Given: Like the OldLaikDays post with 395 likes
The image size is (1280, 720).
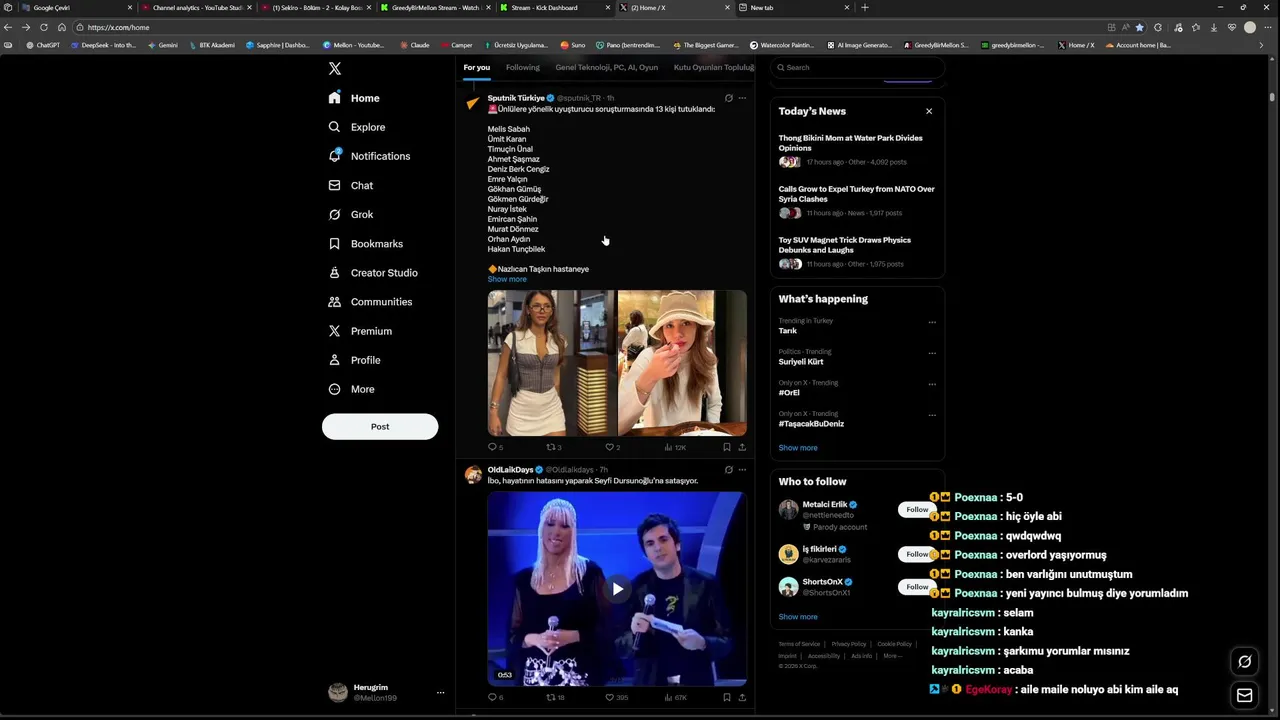Looking at the screenshot, I should (x=616, y=697).
